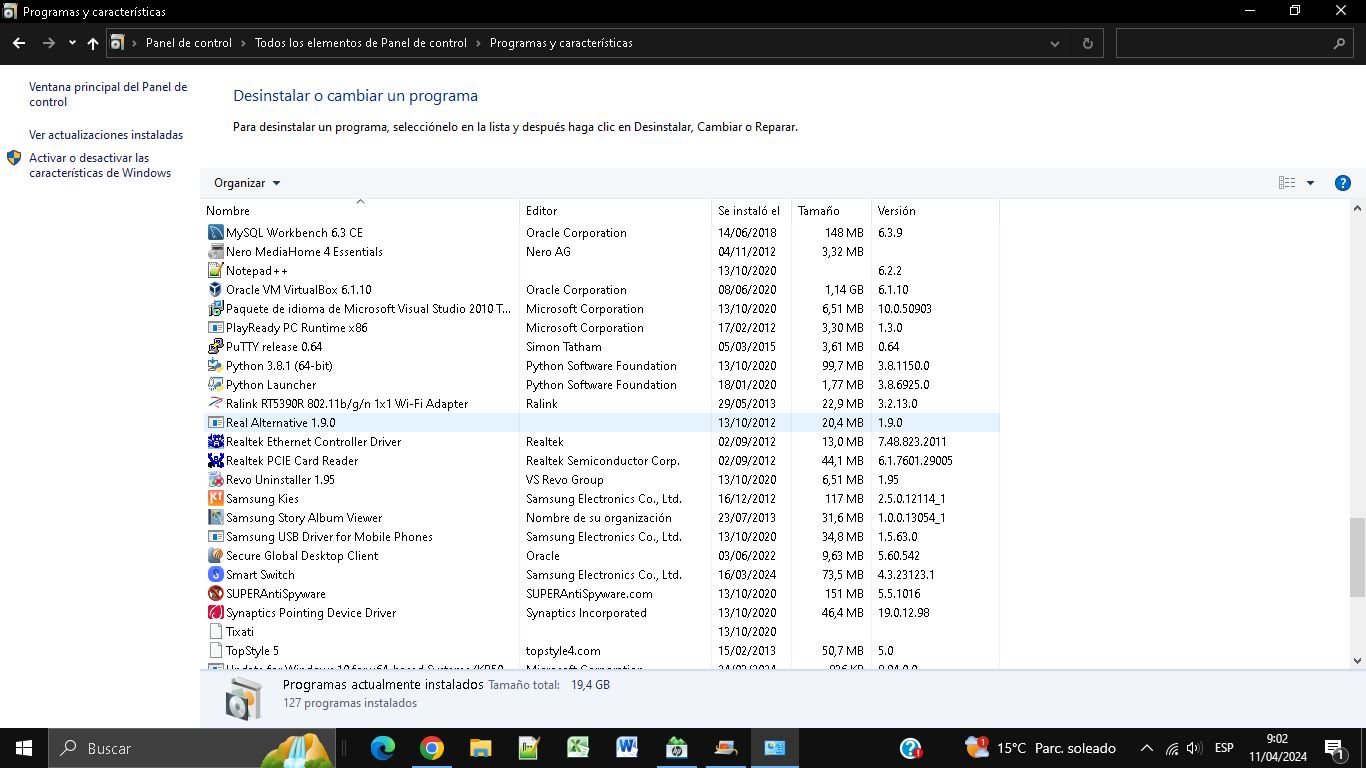Click Panel de control in the breadcrumb
This screenshot has height=768, width=1366.
(x=188, y=43)
